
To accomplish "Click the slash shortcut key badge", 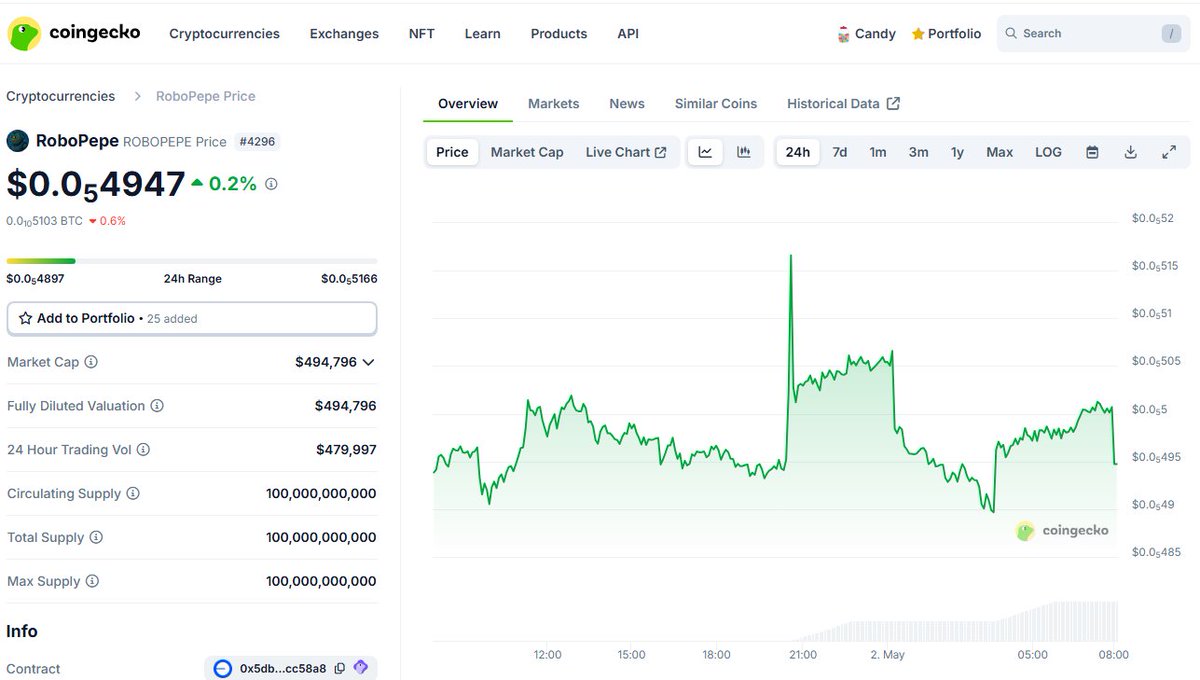I will [x=1171, y=34].
